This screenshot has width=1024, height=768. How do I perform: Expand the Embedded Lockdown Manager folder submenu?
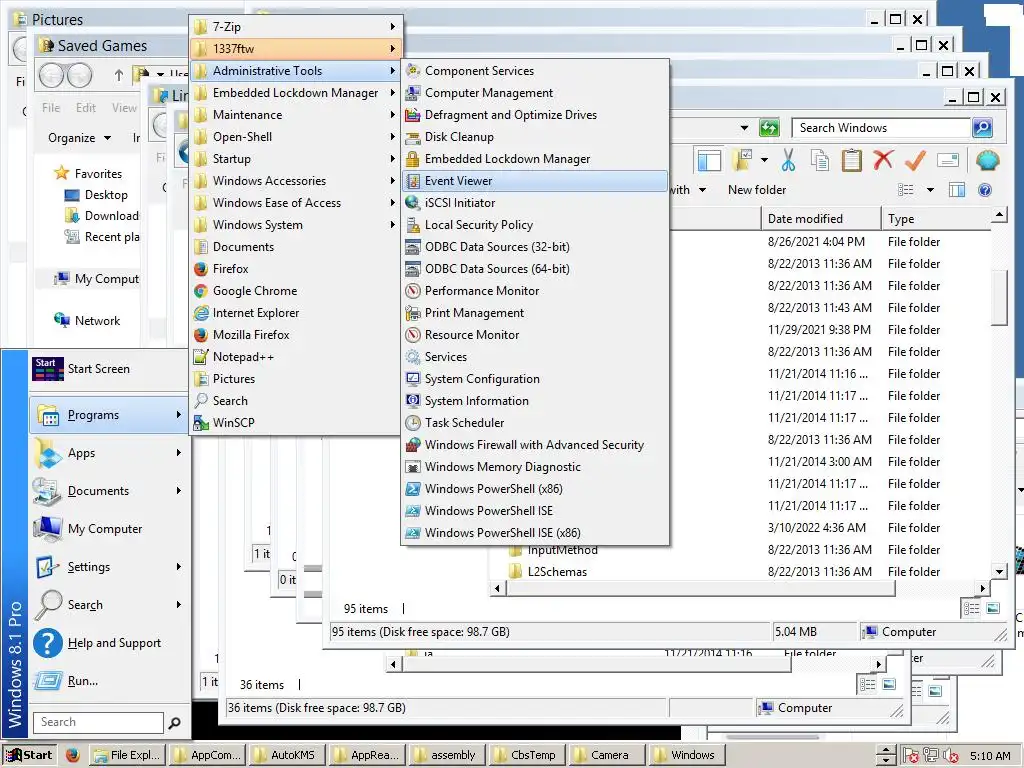[x=295, y=93]
